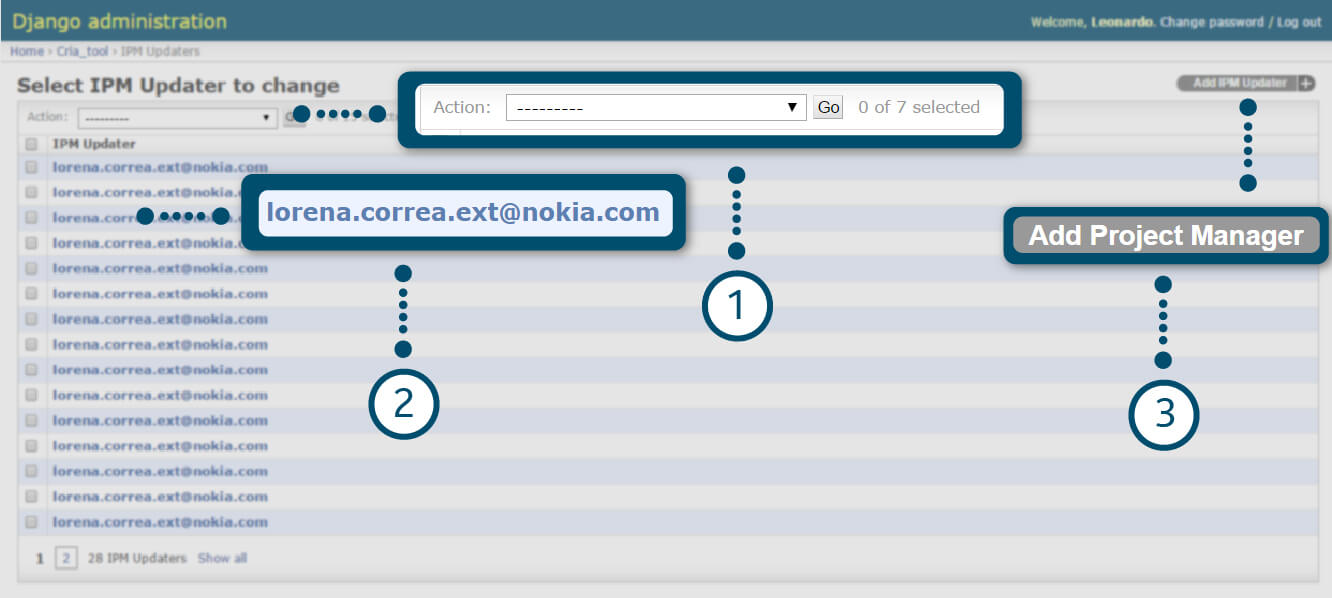Click the Add Project Manager callout label

coord(1166,236)
